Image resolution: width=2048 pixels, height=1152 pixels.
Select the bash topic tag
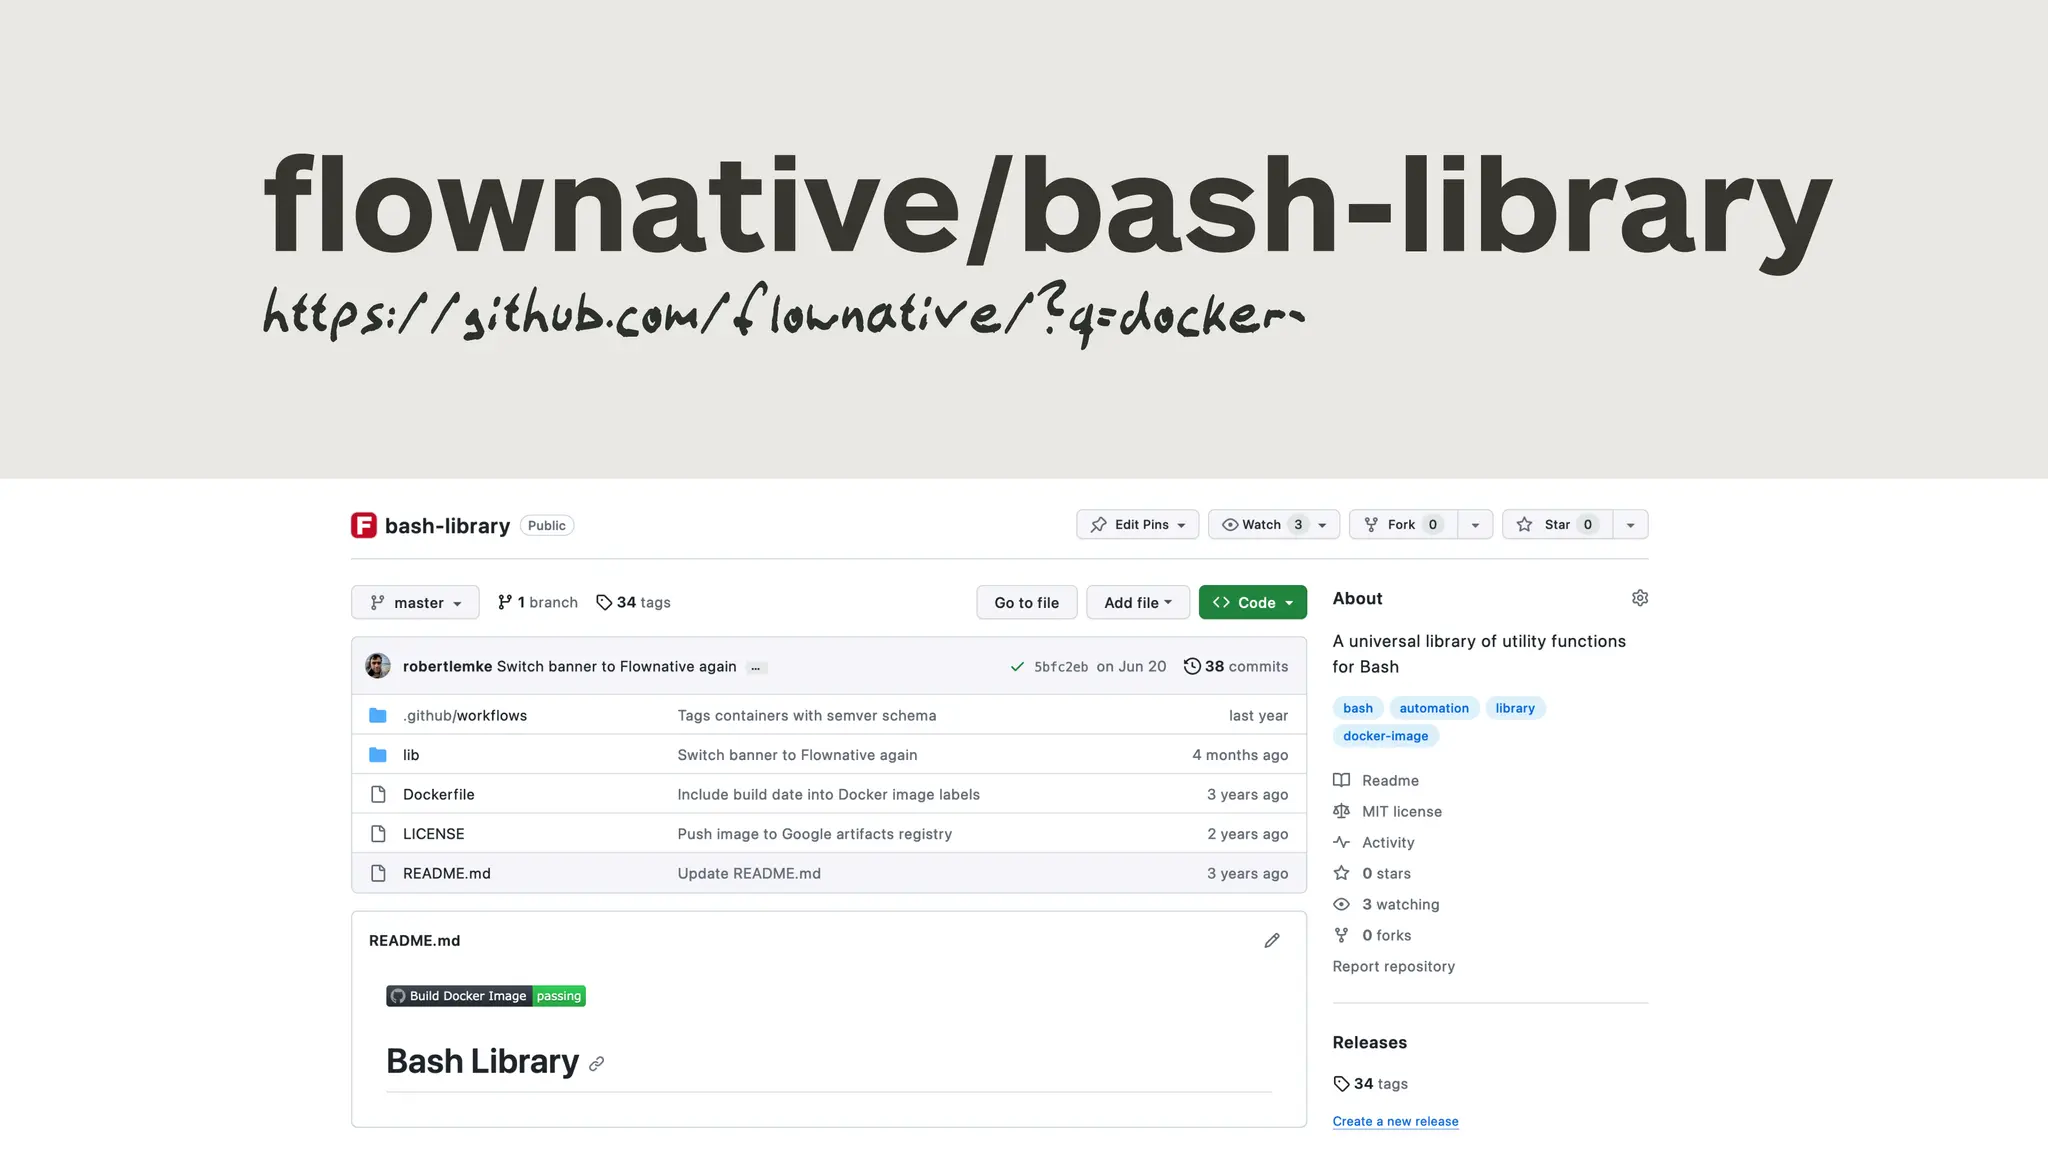[1358, 708]
